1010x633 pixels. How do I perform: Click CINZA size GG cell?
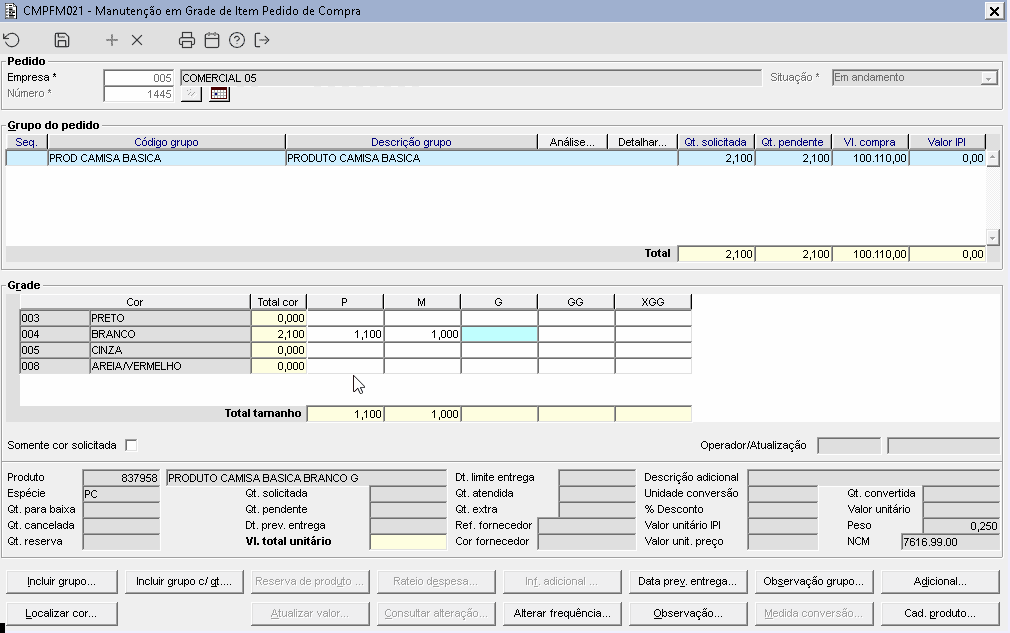(x=576, y=350)
